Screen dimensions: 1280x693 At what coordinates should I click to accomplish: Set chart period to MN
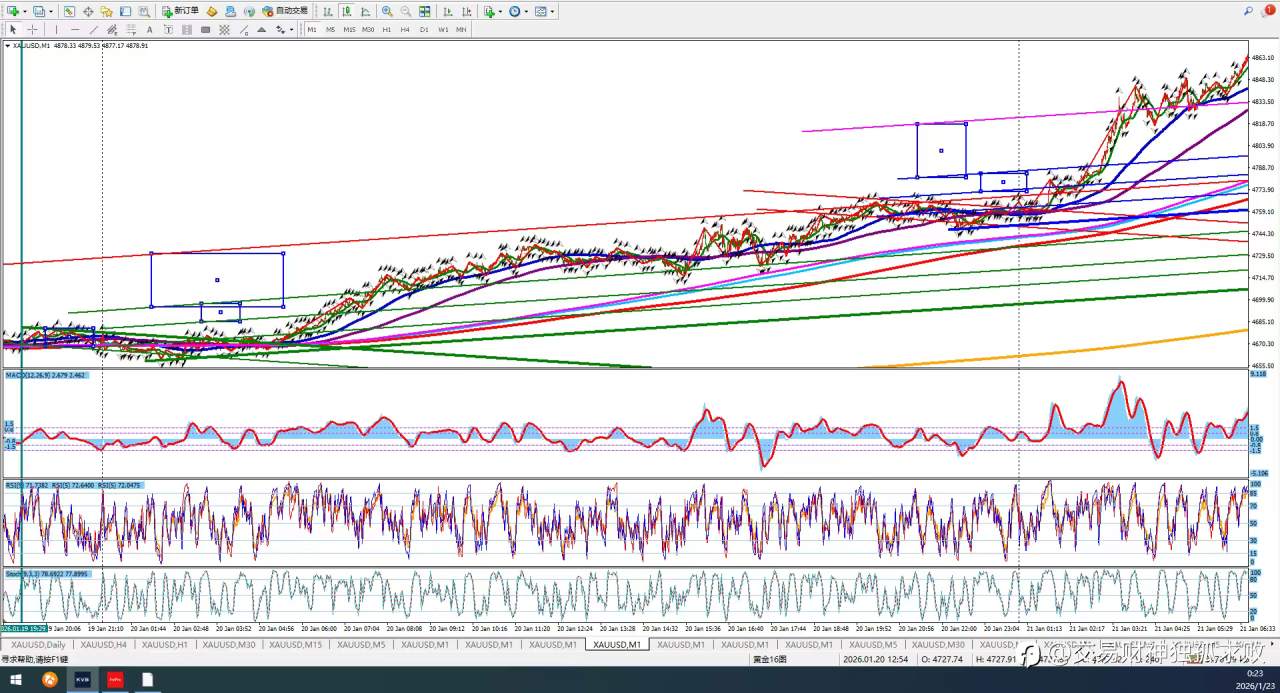click(x=461, y=29)
